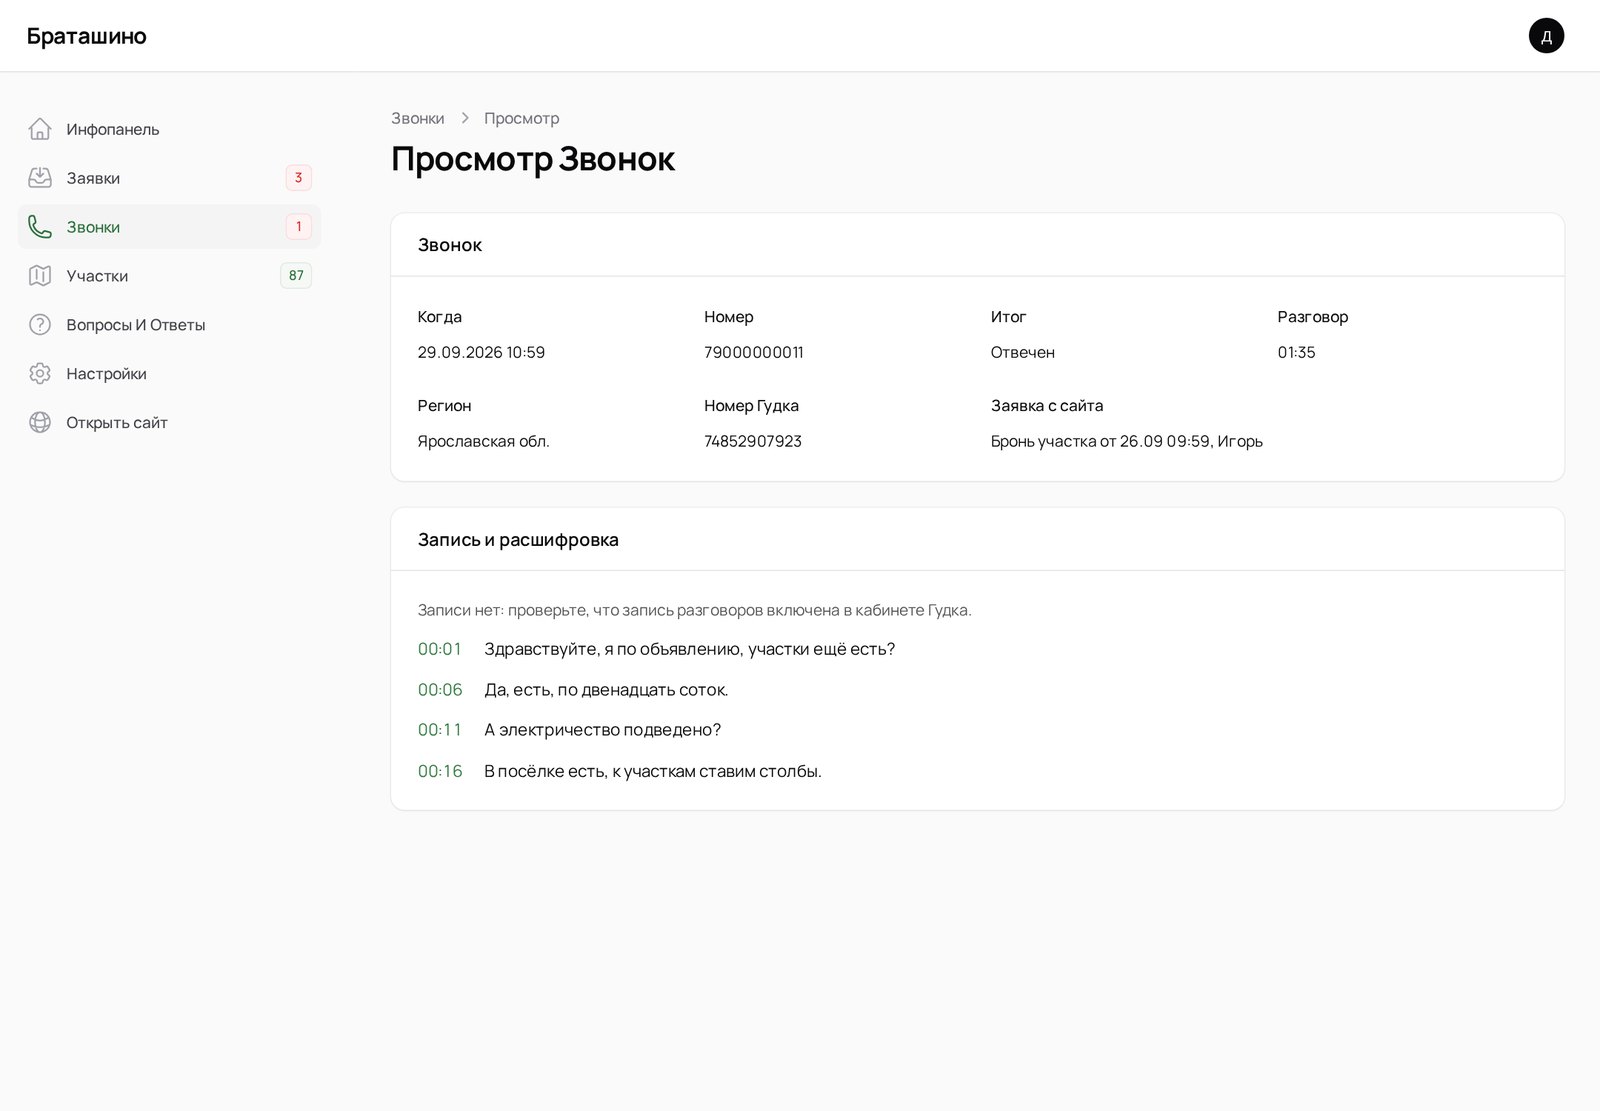
Task: Click the inbox icon beside Заявки
Action: click(40, 178)
